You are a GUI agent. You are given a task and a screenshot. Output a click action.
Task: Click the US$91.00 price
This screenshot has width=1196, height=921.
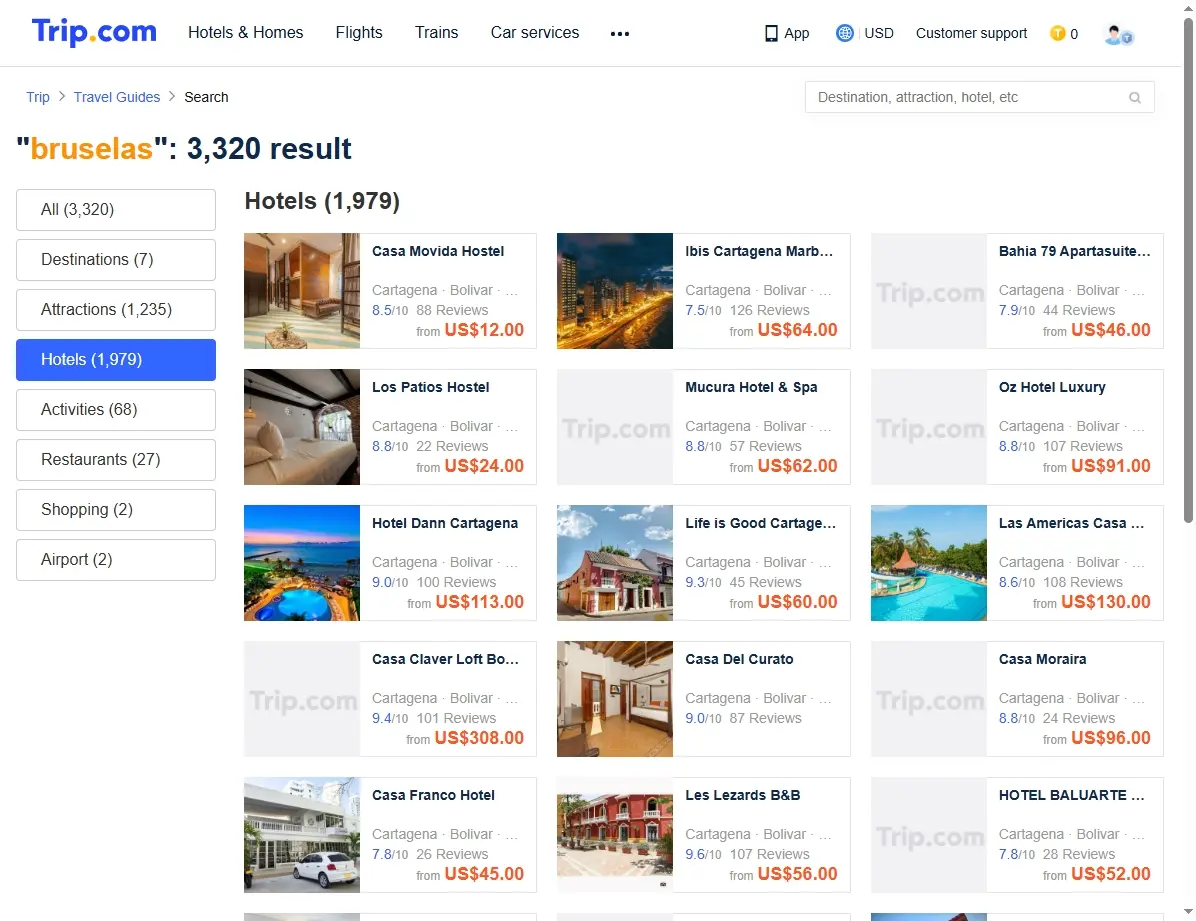1111,466
